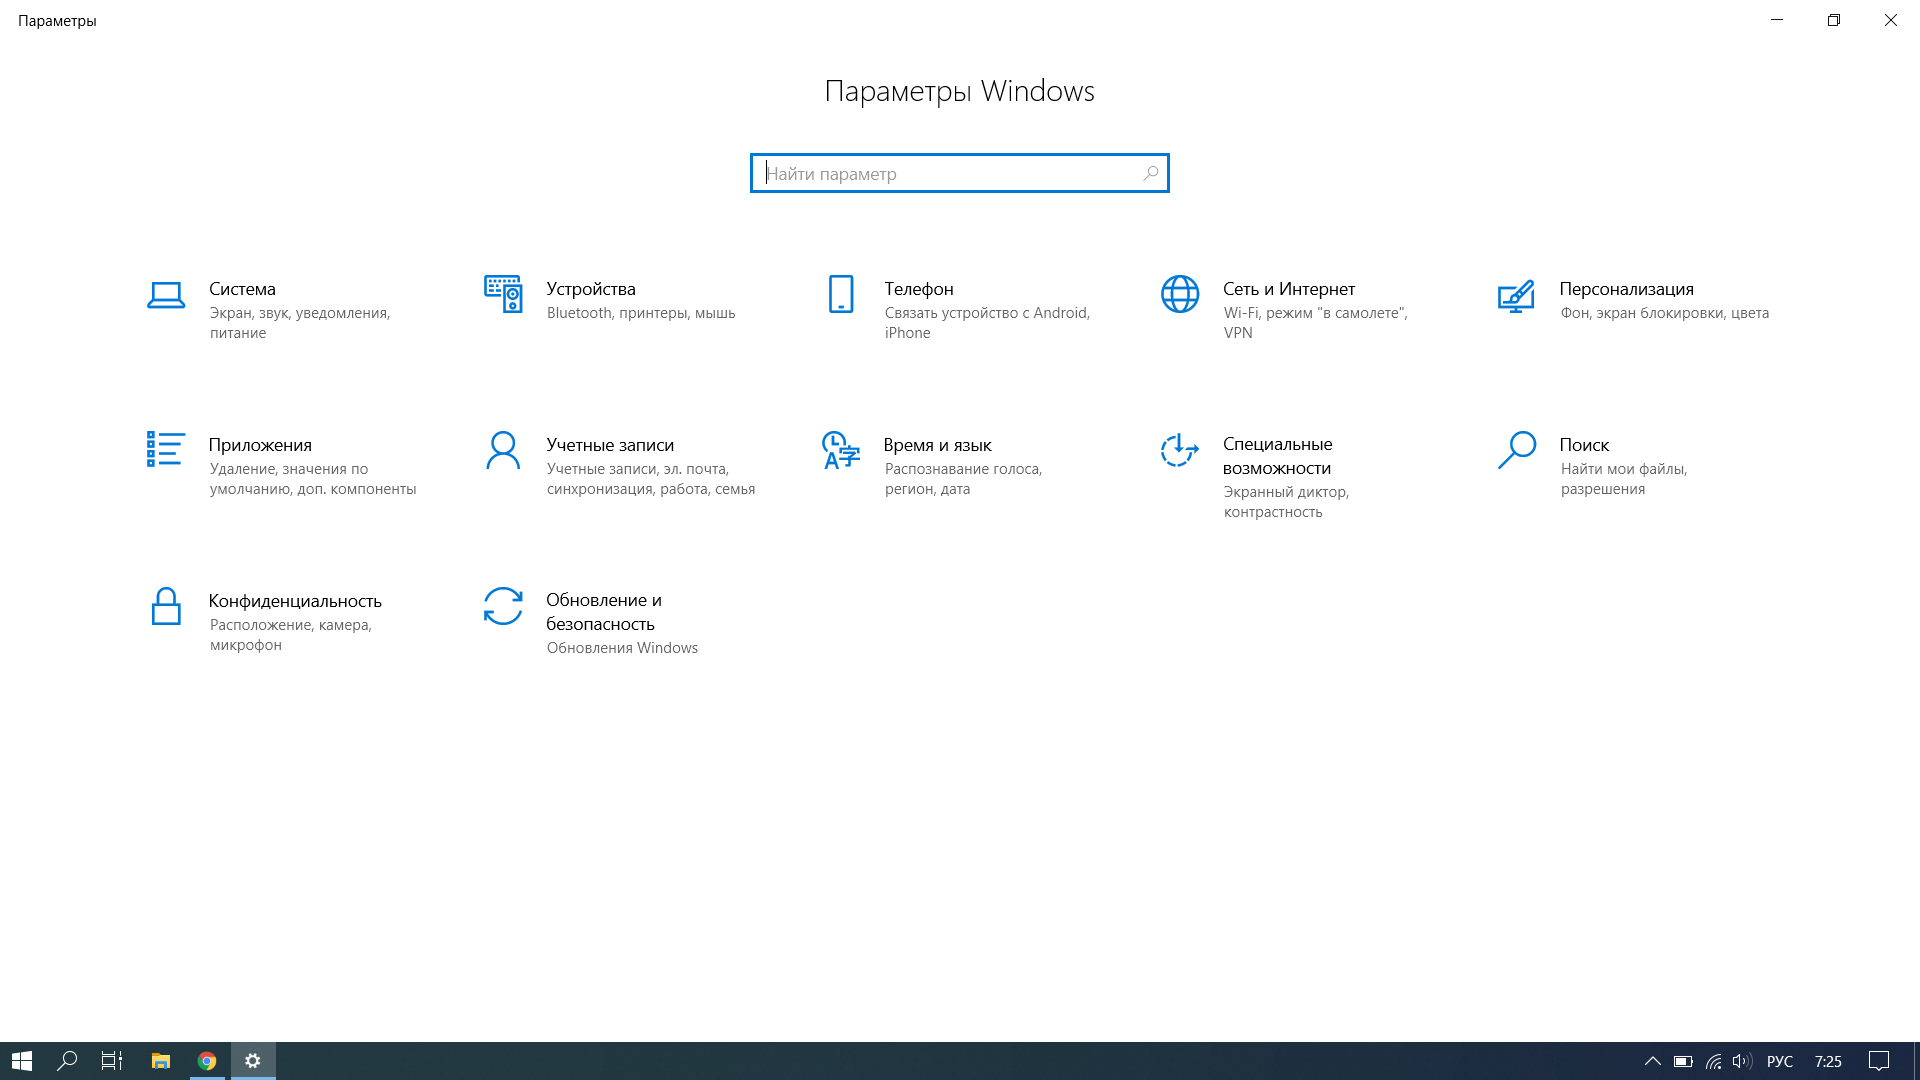The image size is (1920, 1080).
Task: Click 'Удаление, значения по умолчанию' description
Action: 313,479
